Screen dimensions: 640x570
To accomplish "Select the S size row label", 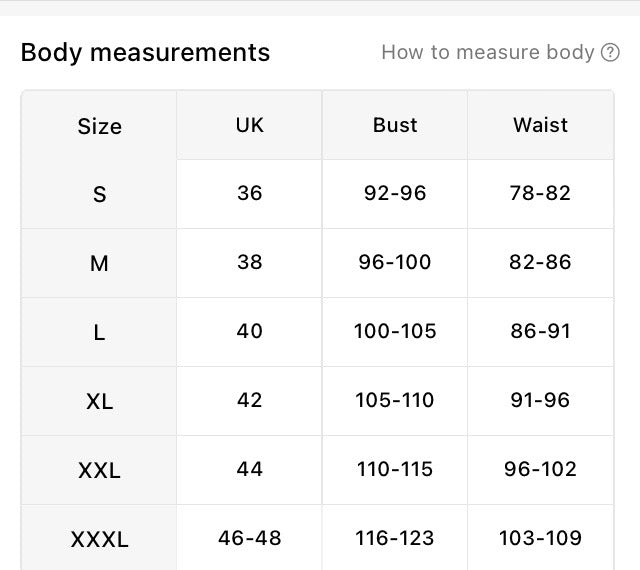I will coord(99,194).
